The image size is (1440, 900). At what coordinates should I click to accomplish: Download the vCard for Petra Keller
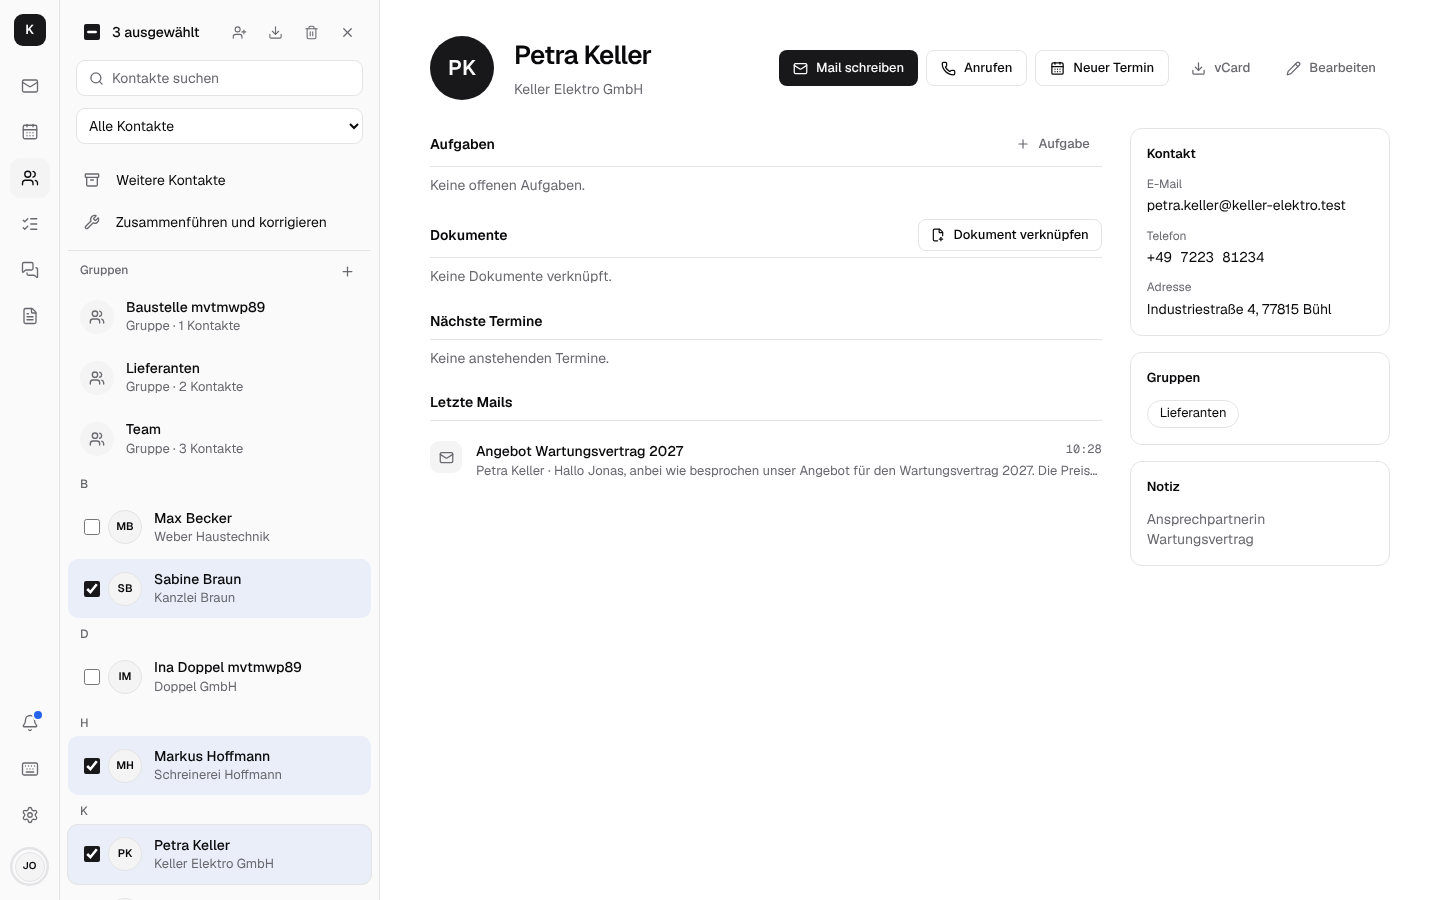[1221, 68]
